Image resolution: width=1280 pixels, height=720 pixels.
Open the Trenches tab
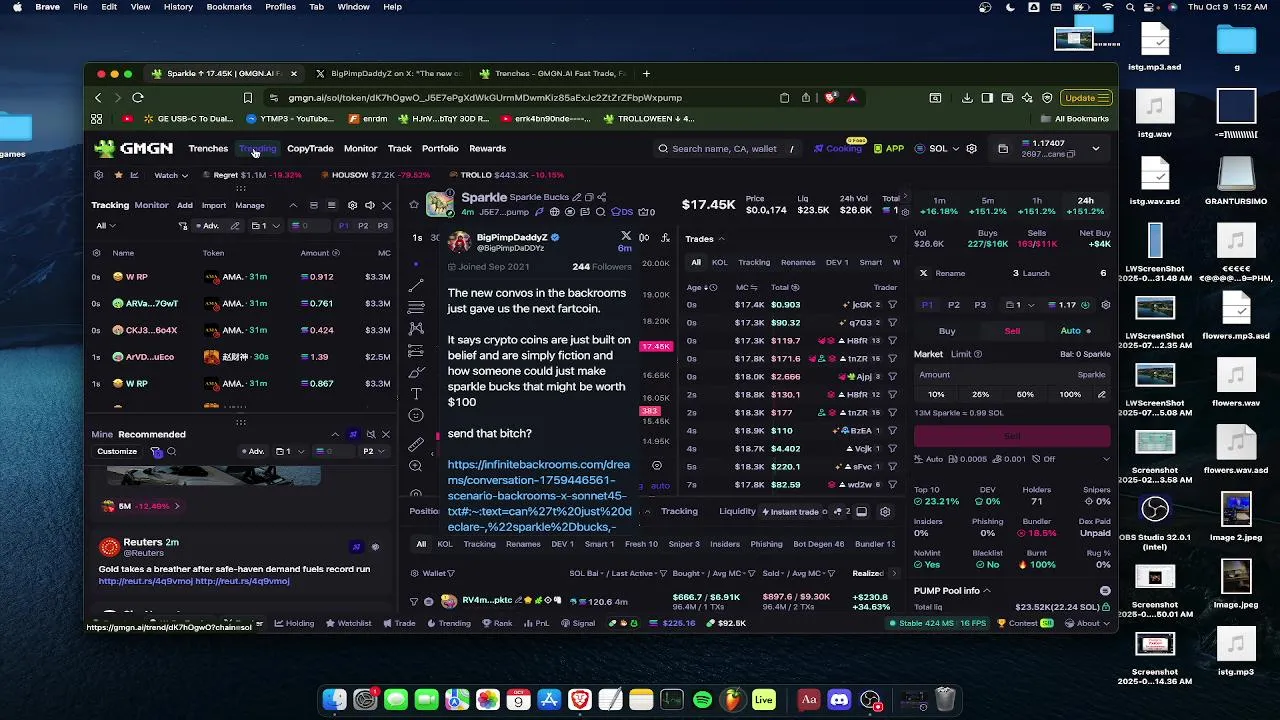(x=208, y=149)
